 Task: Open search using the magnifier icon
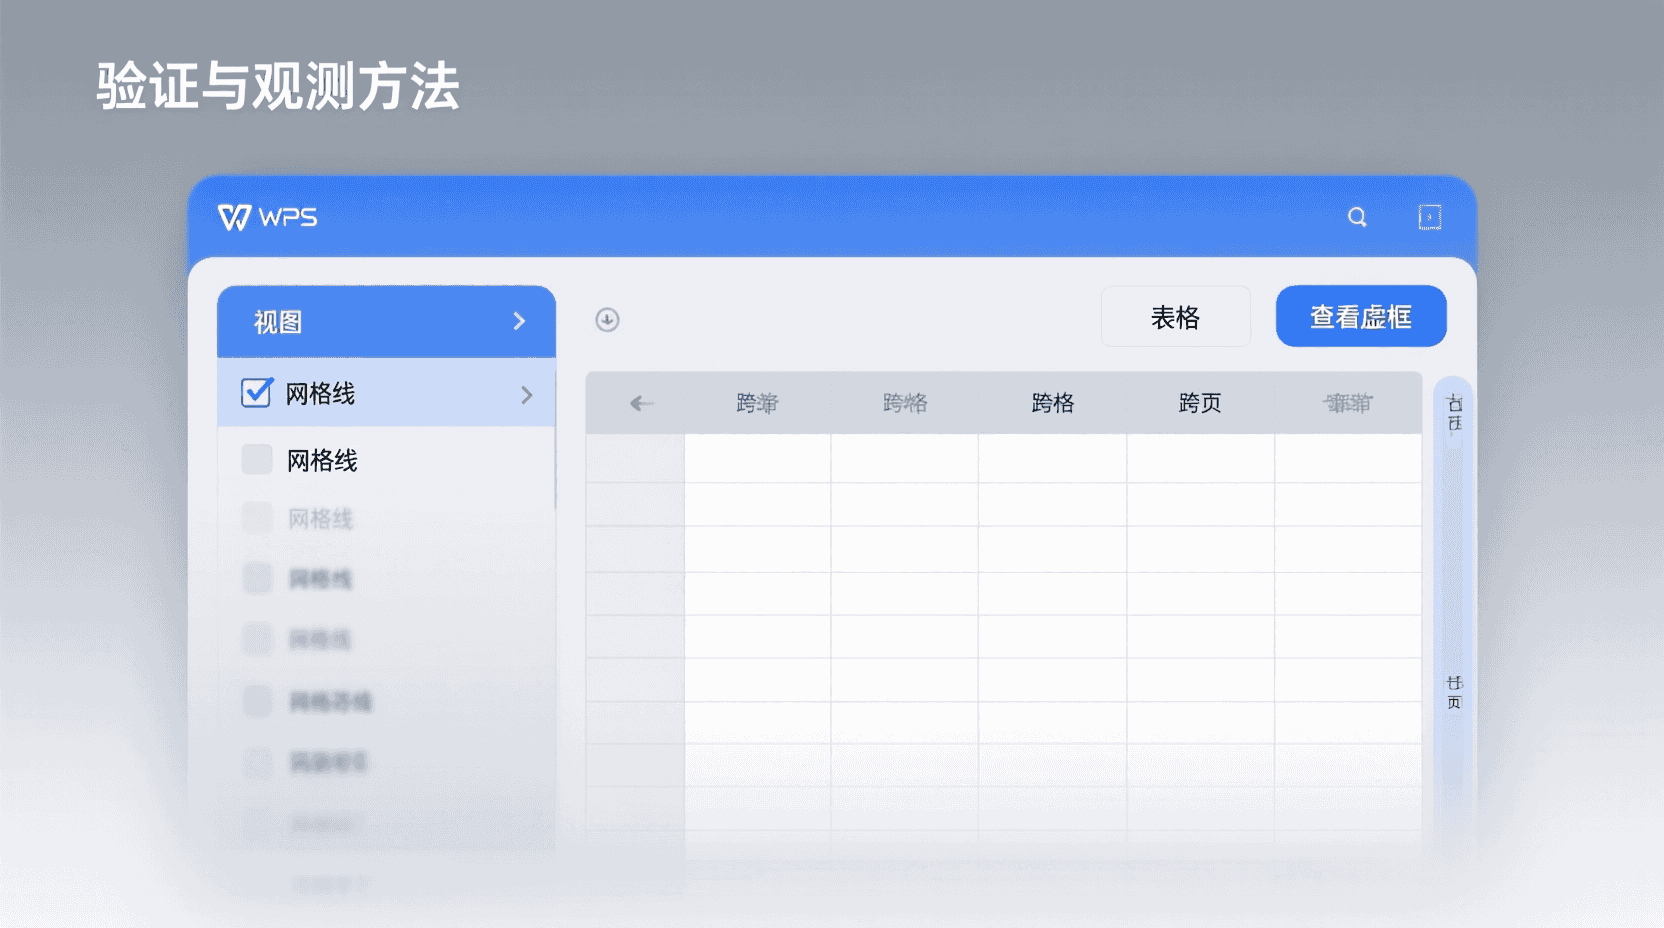(x=1356, y=216)
